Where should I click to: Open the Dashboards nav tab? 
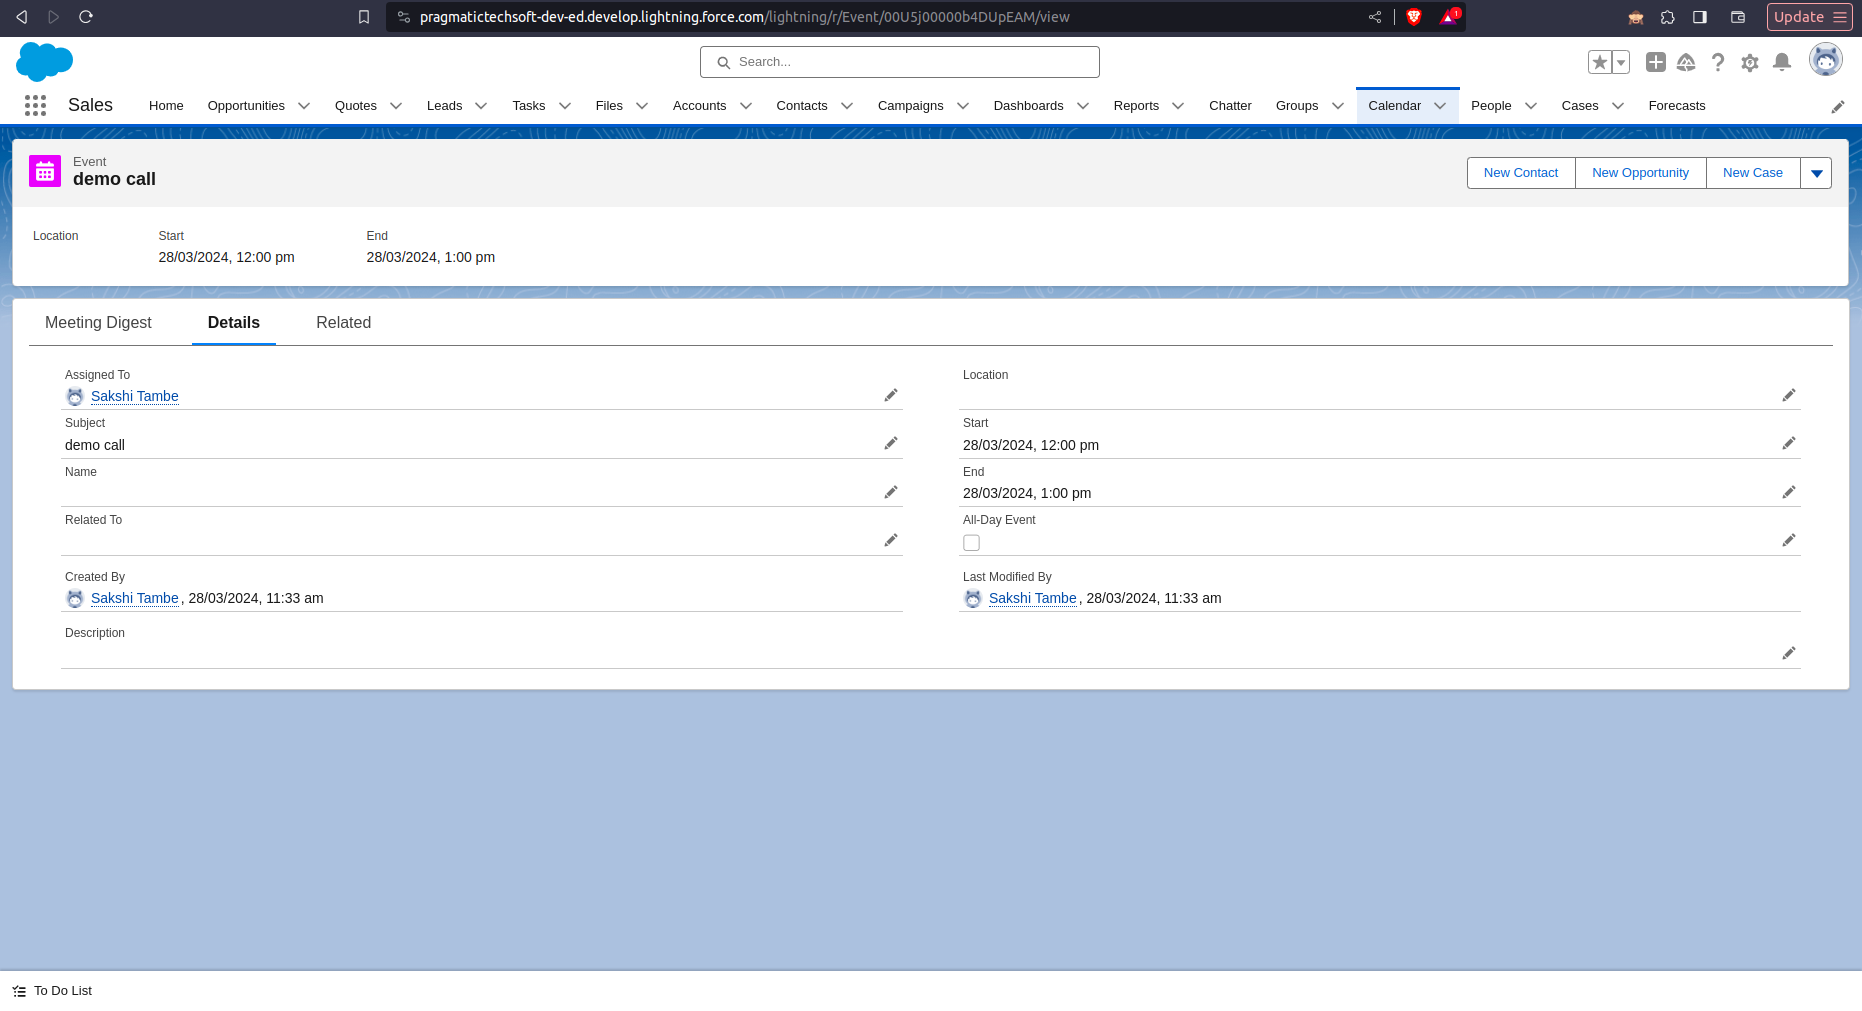[1028, 106]
